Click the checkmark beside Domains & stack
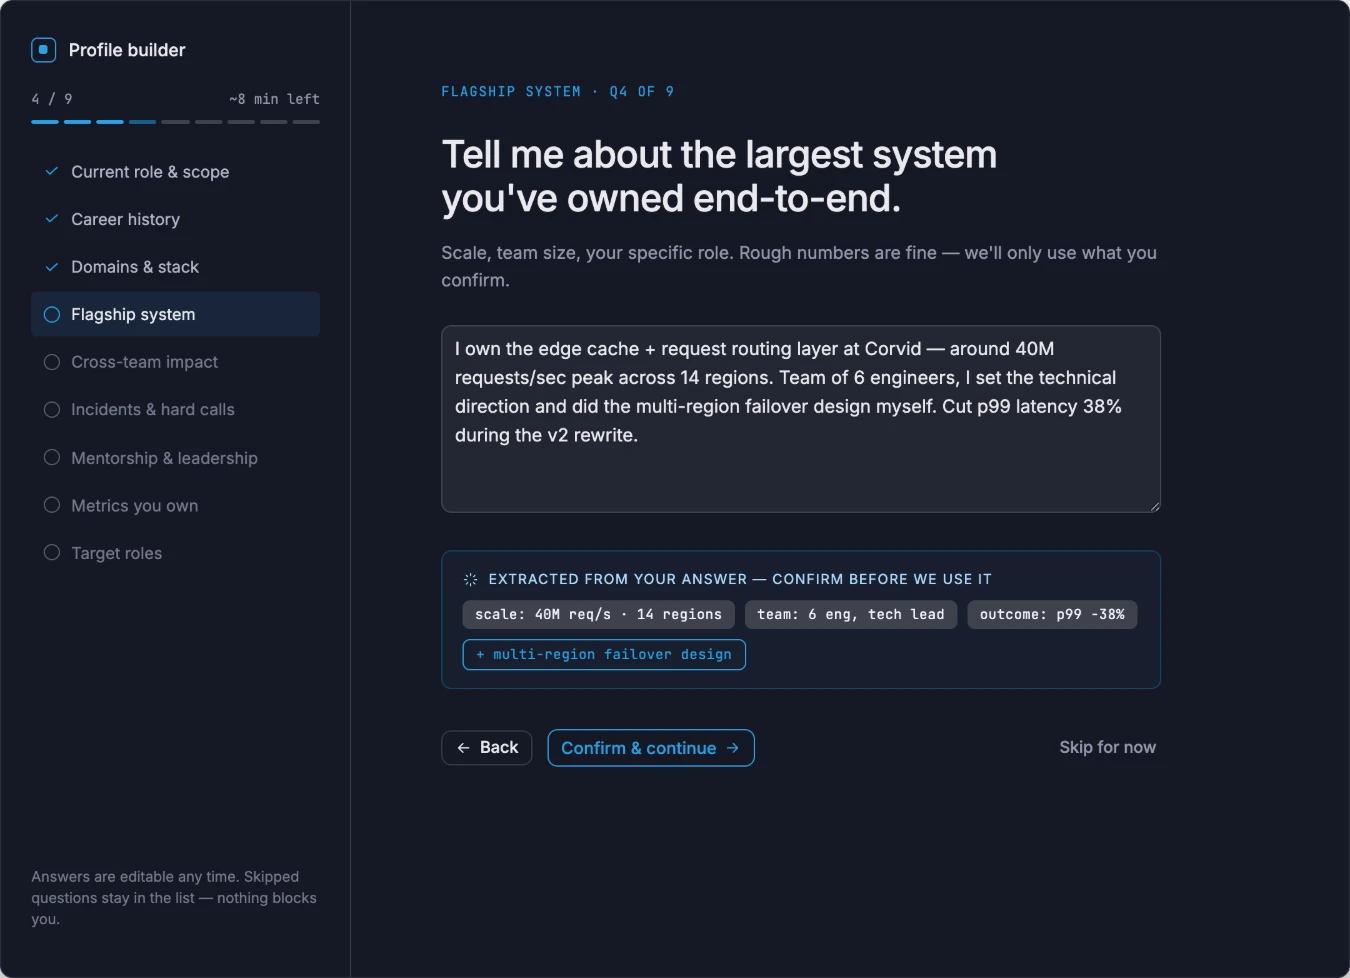1350x978 pixels. [x=52, y=267]
